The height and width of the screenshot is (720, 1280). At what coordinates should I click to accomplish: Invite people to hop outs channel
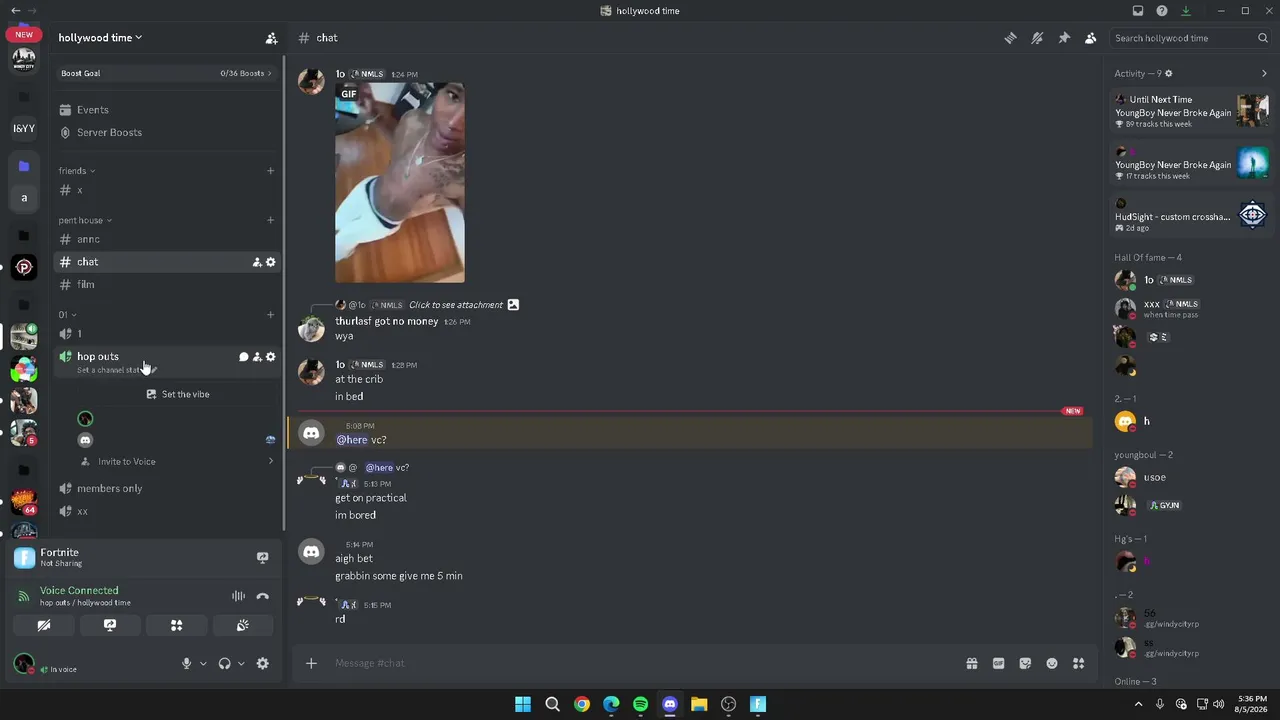point(257,357)
